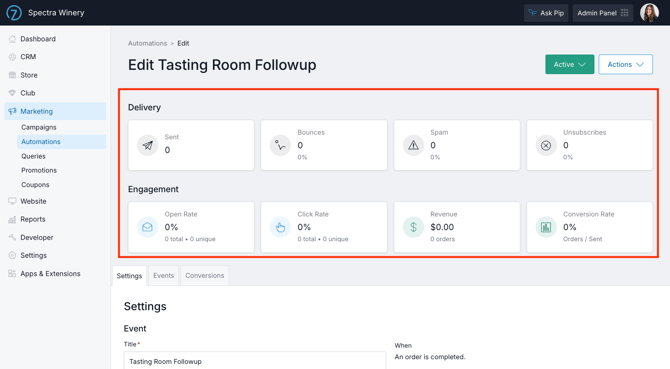Open the user profile avatar

pyautogui.click(x=649, y=13)
